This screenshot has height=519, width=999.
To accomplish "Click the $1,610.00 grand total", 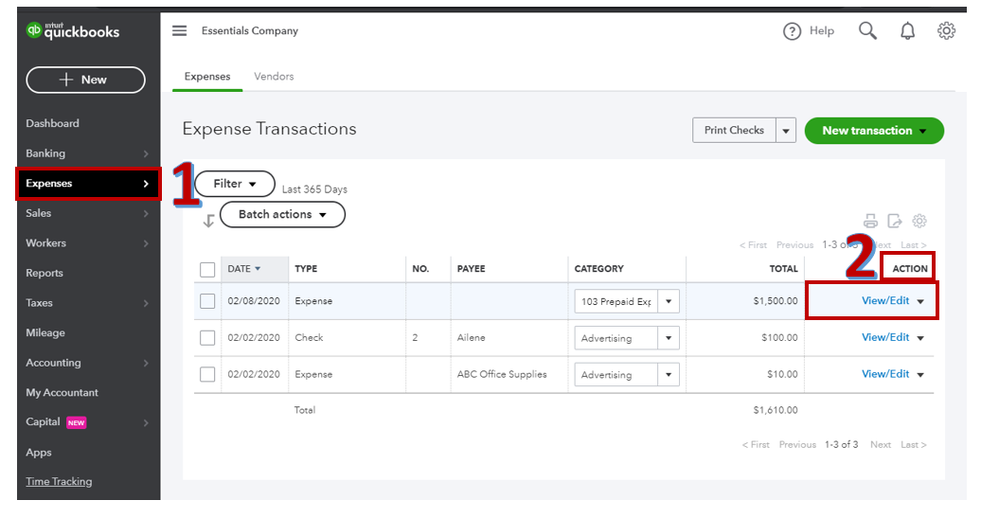I will coord(775,410).
